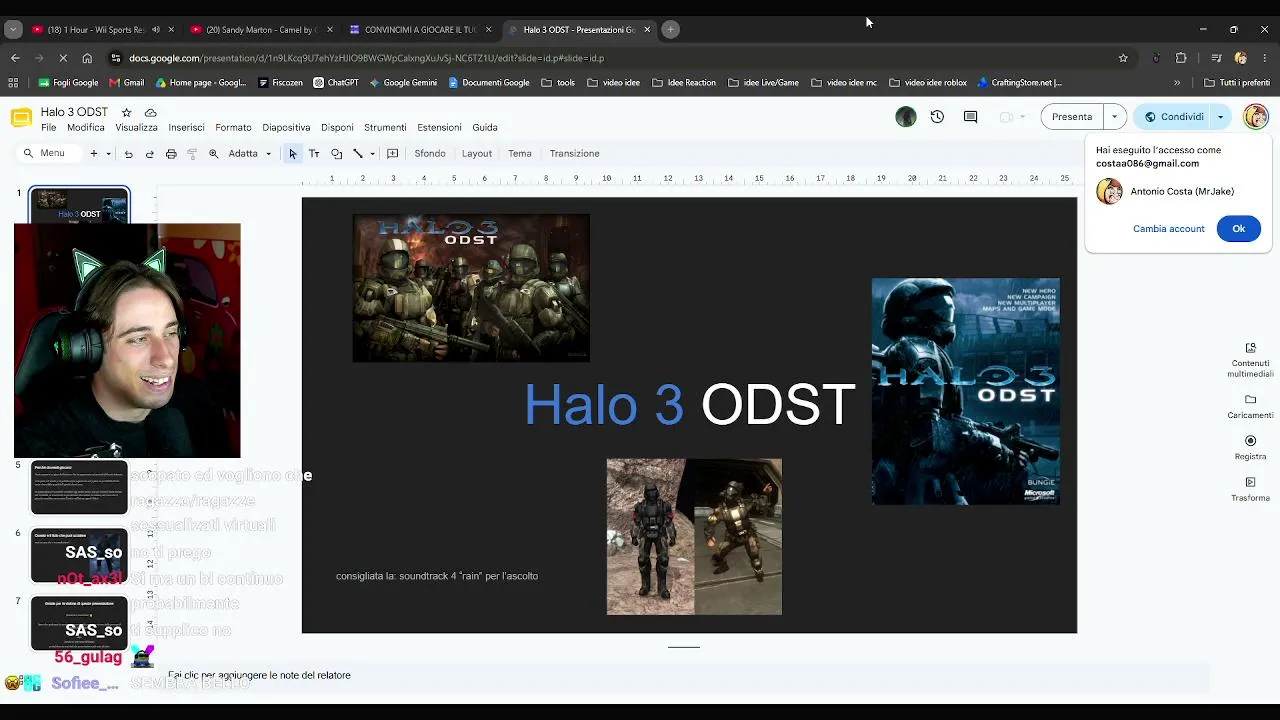Switch to the Wii Sports YouTube tab
1280x720 pixels.
100,30
